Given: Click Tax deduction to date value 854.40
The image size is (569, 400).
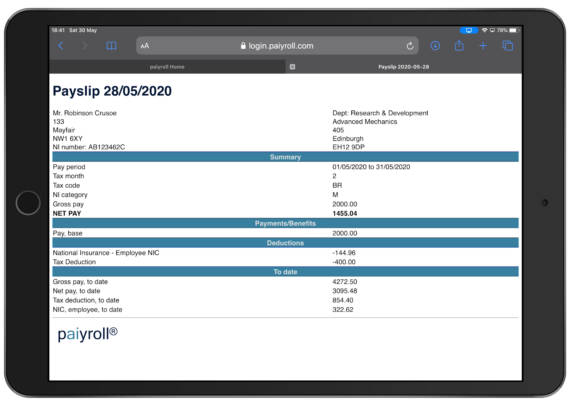Looking at the screenshot, I should coord(343,300).
